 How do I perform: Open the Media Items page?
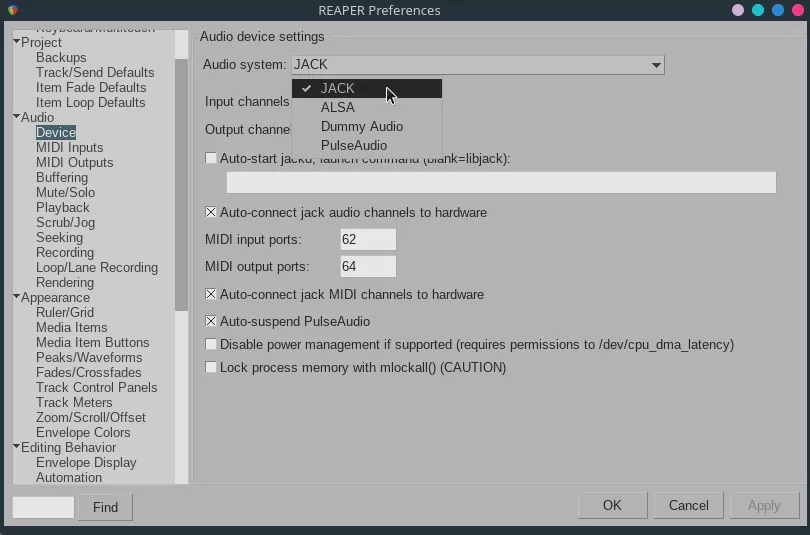[72, 327]
